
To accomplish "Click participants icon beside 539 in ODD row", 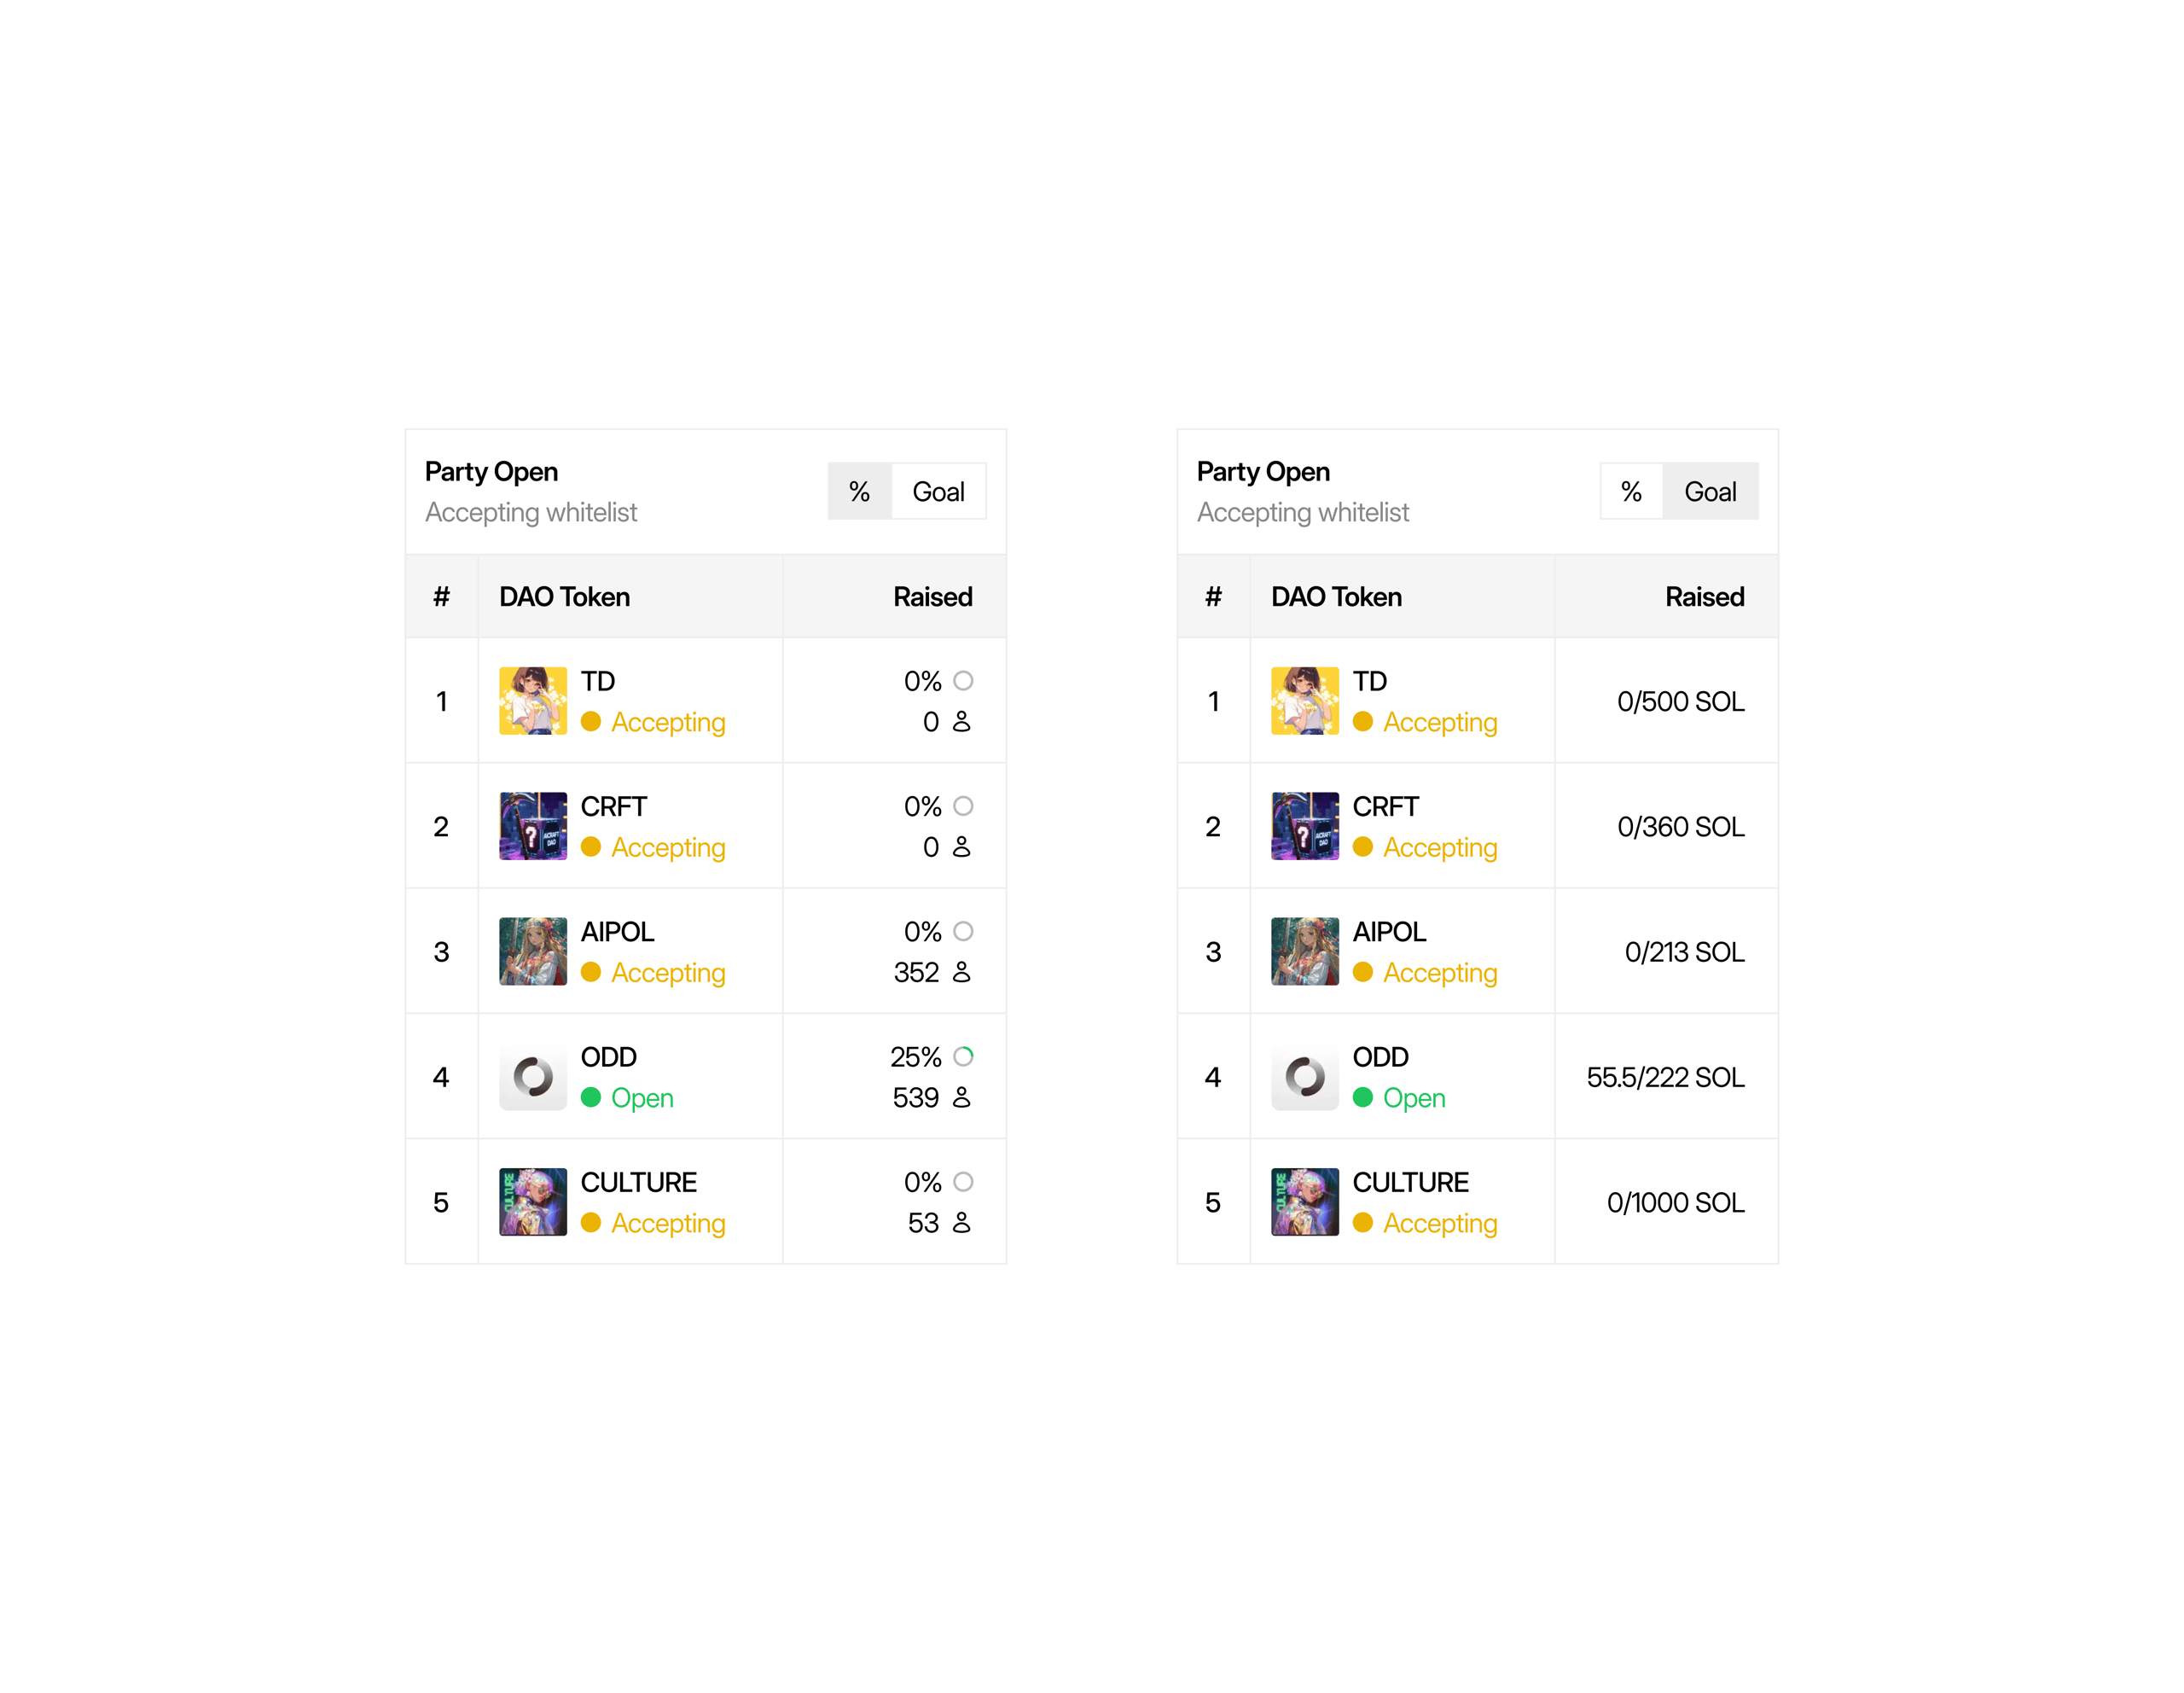I will point(962,1097).
